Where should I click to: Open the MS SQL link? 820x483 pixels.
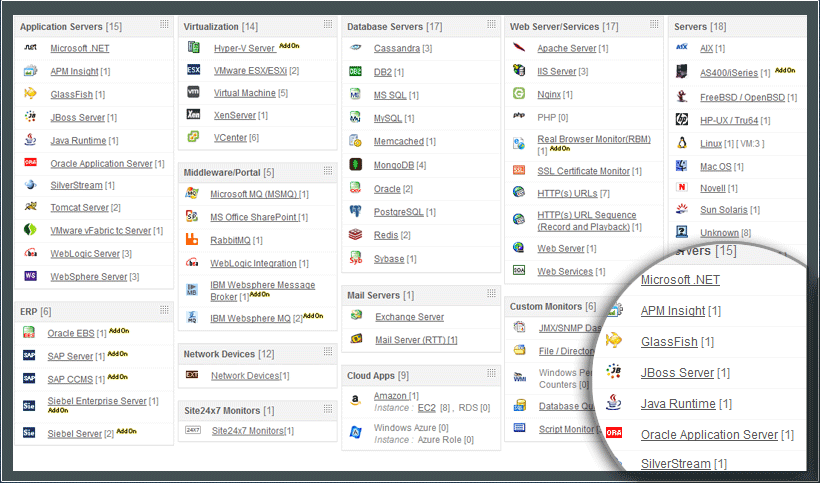390,95
